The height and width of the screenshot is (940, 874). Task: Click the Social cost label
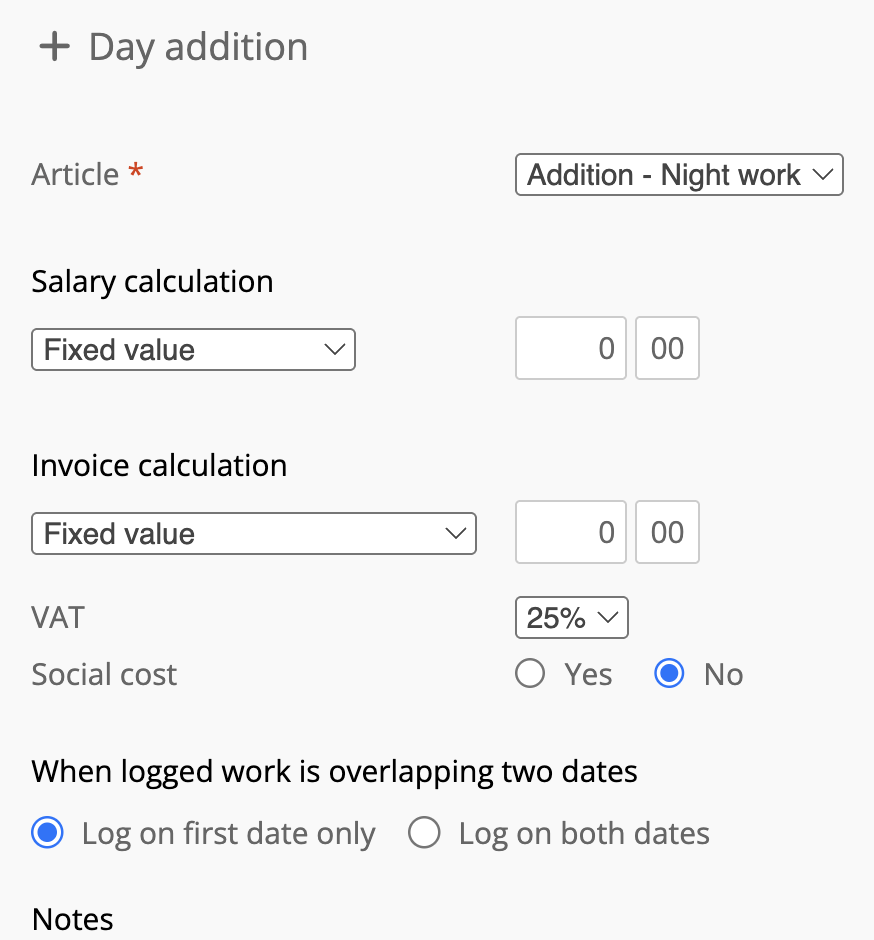coord(104,674)
